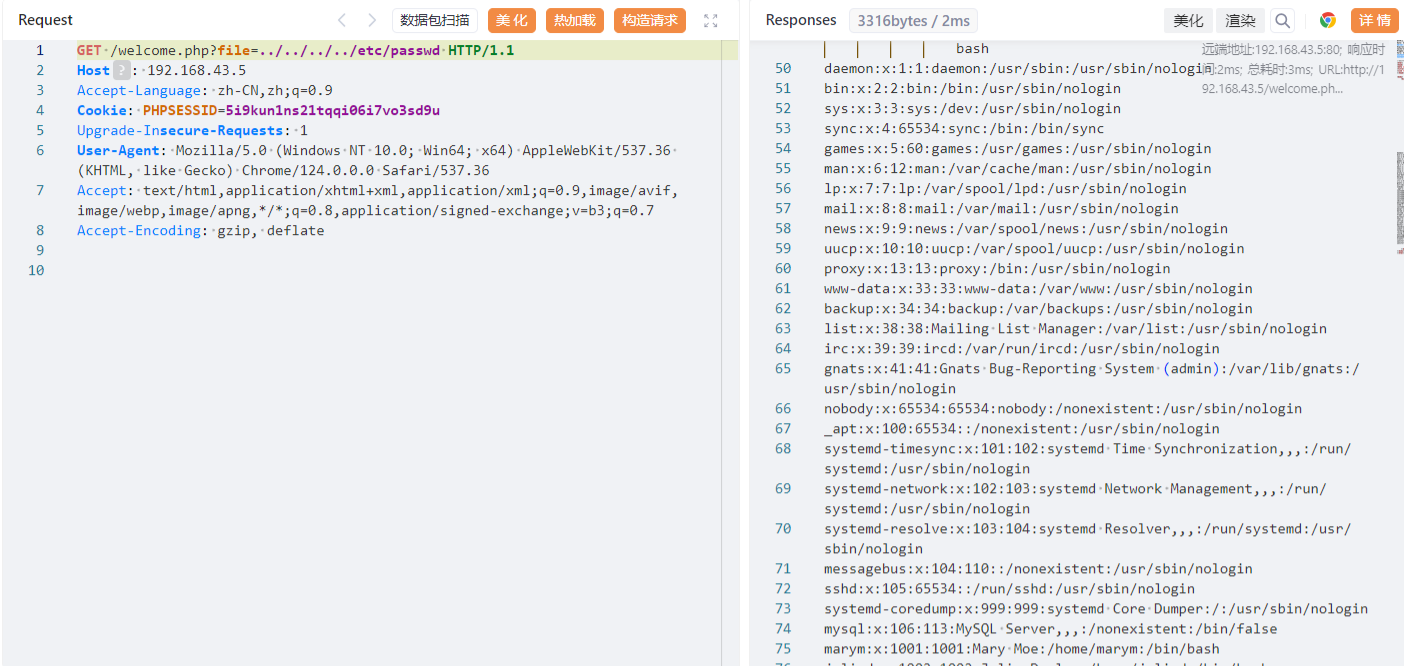Click the Accept-Language header line
The image size is (1404, 666).
[205, 90]
